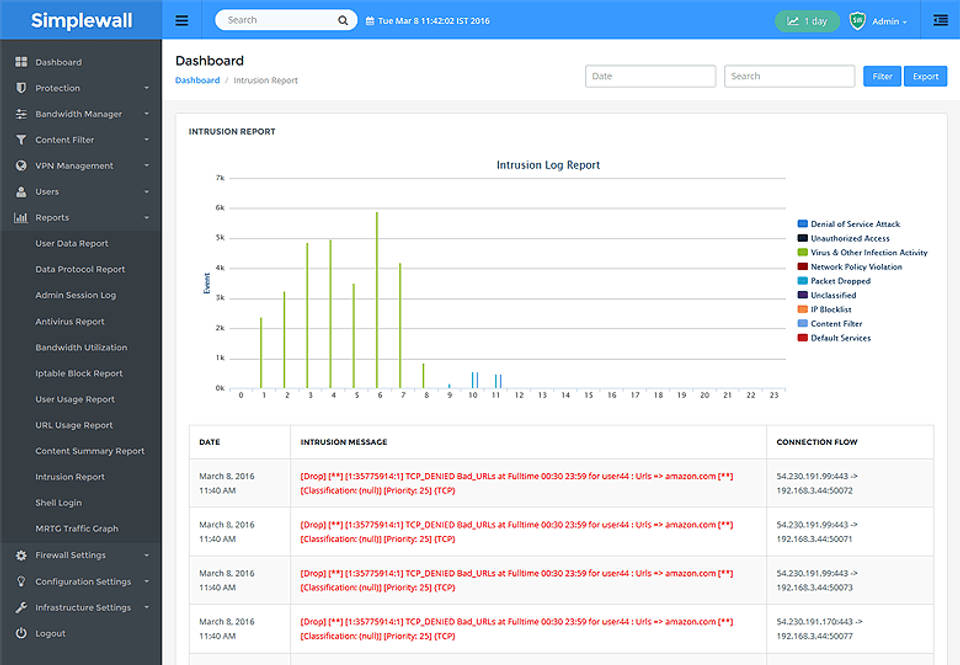Screen dimensions: 960x665
Task: Click the Reports bar-chart icon
Action: pyautogui.click(x=22, y=217)
